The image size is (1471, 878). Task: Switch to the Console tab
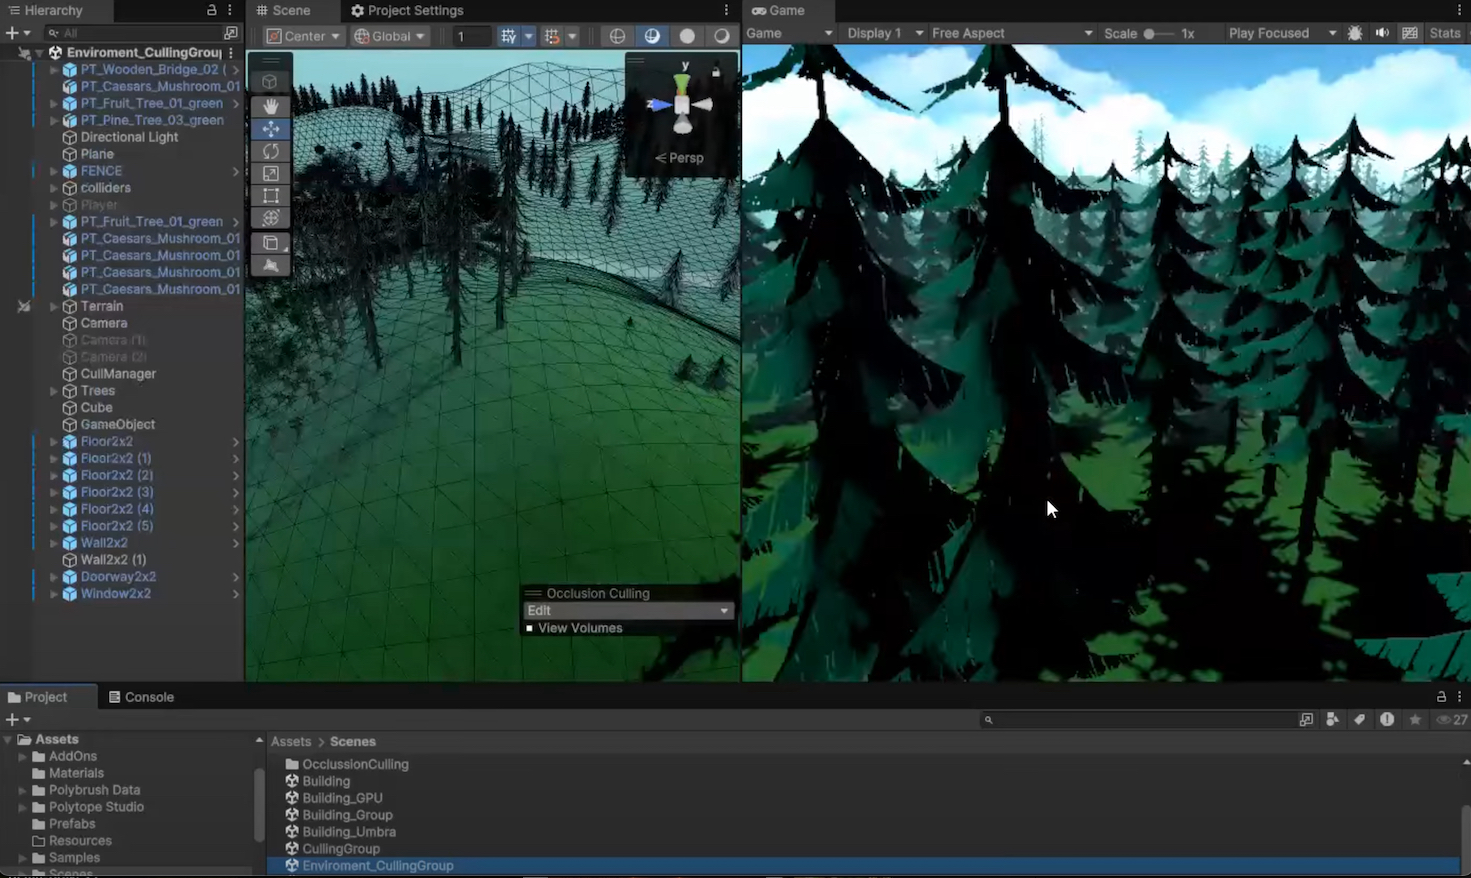pos(141,697)
